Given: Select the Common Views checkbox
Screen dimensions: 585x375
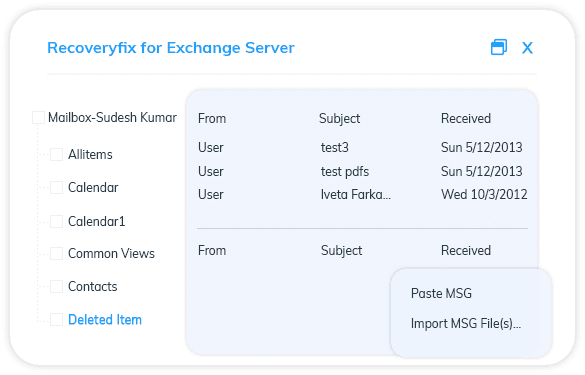Looking at the screenshot, I should pos(56,253).
